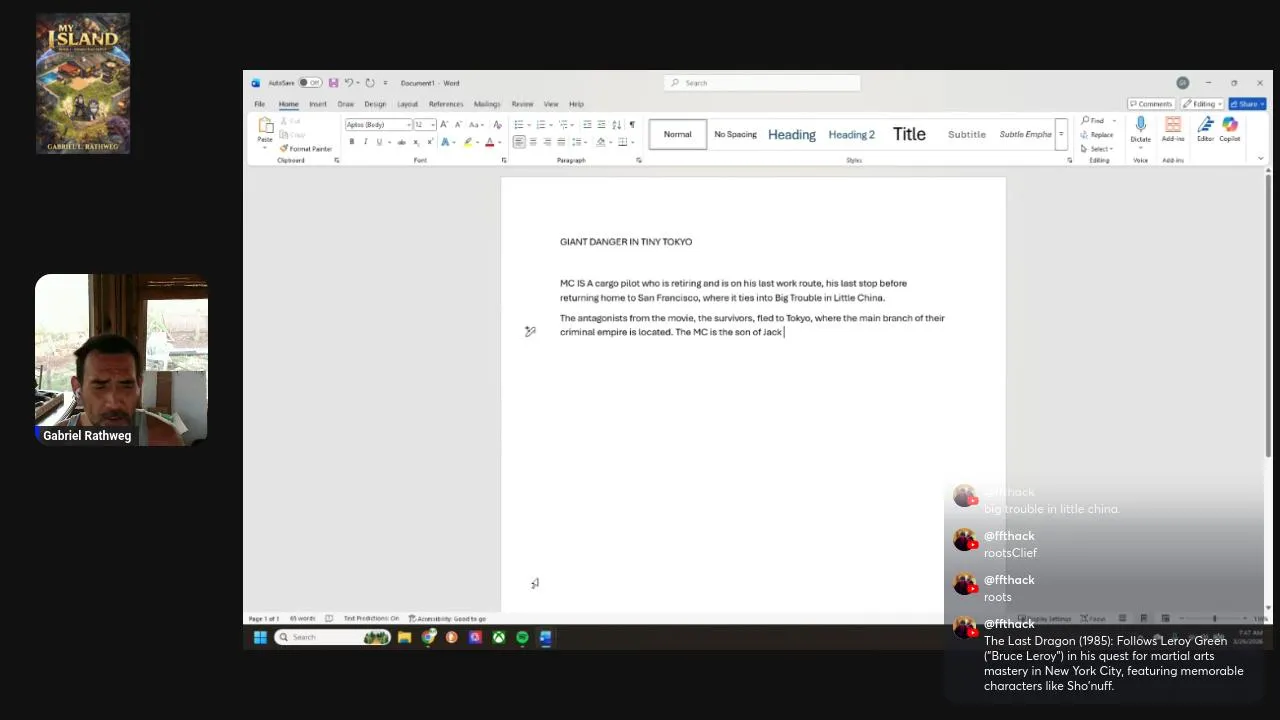Viewport: 1280px width, 720px height.
Task: Toggle bold formatting
Action: 351,142
